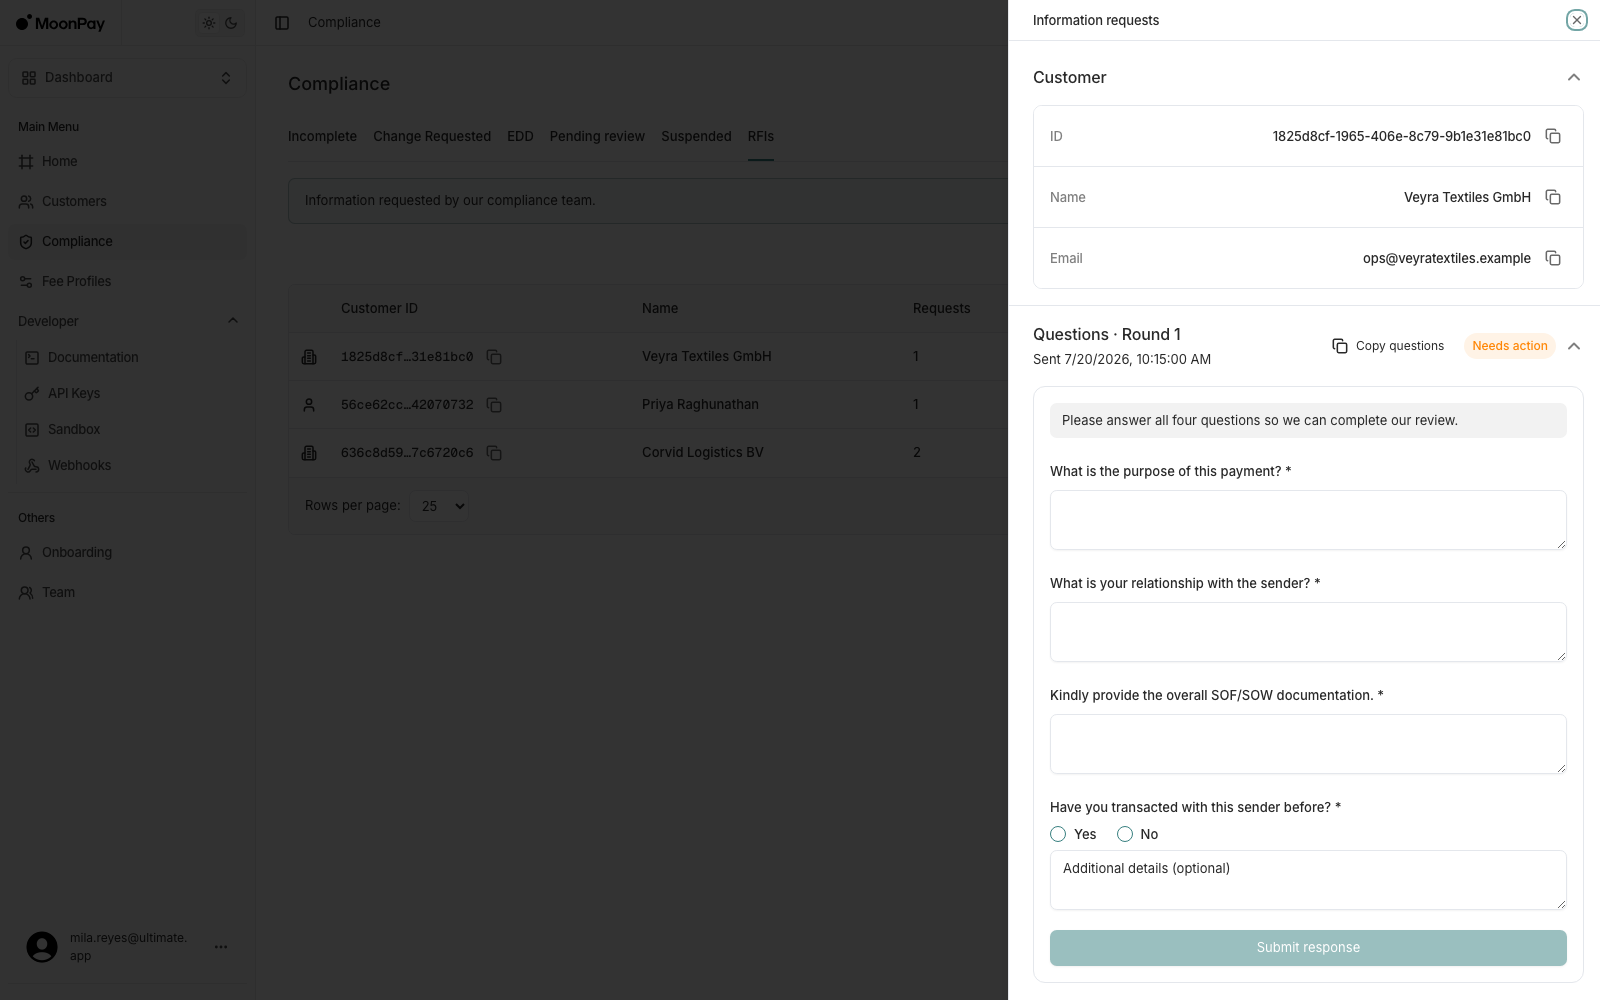Switch to the Suspended tab
The height and width of the screenshot is (1000, 1600).
pos(696,136)
